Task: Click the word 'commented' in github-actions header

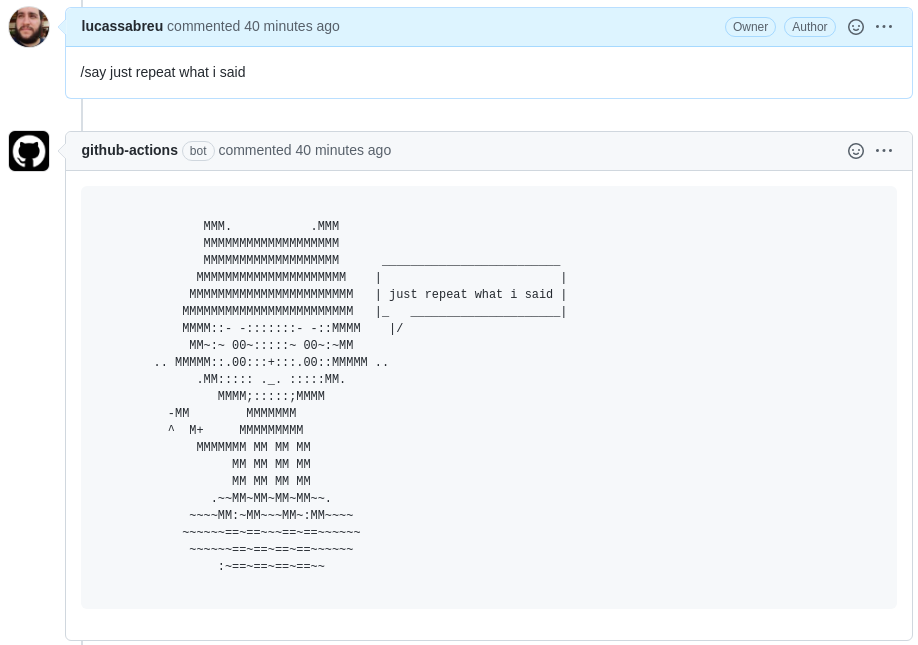Action: (x=254, y=151)
